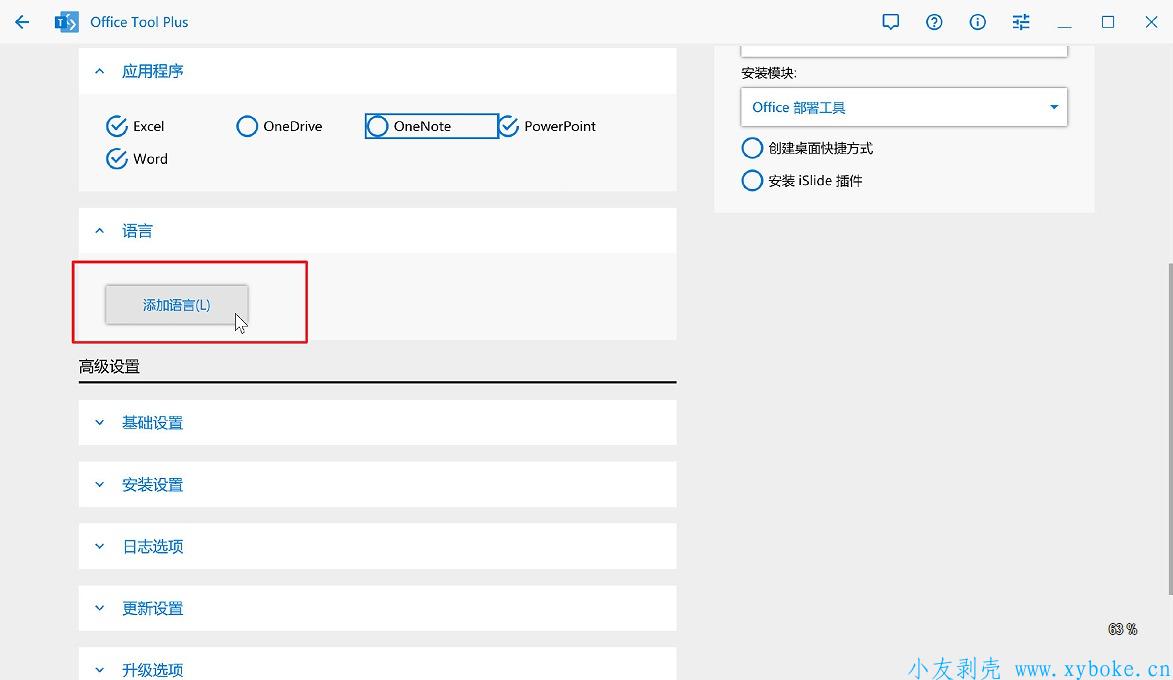Click the Office Tool Plus logo icon
Screen dimensions: 1173x680
(66, 22)
